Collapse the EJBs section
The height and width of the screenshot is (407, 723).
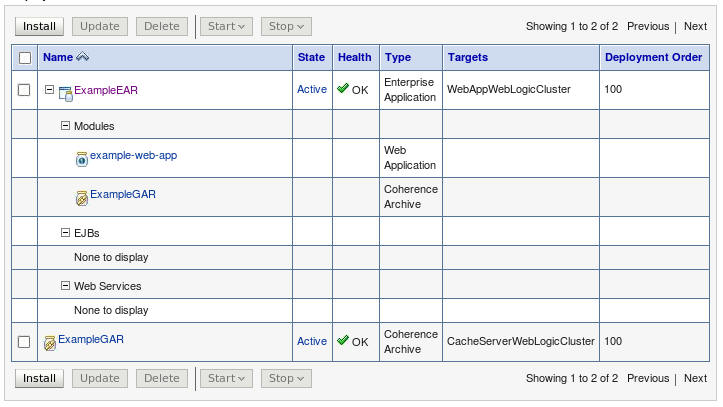pos(66,233)
